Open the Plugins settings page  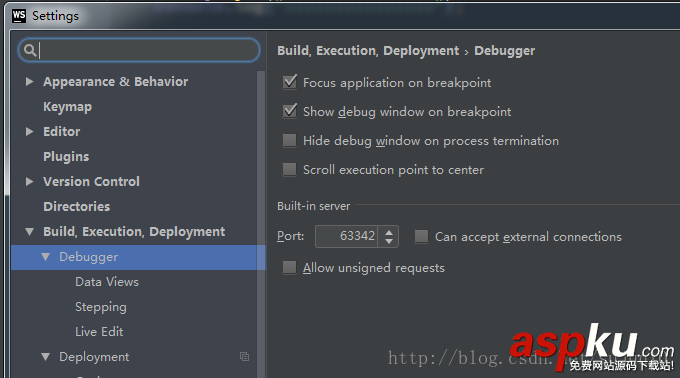tap(66, 156)
